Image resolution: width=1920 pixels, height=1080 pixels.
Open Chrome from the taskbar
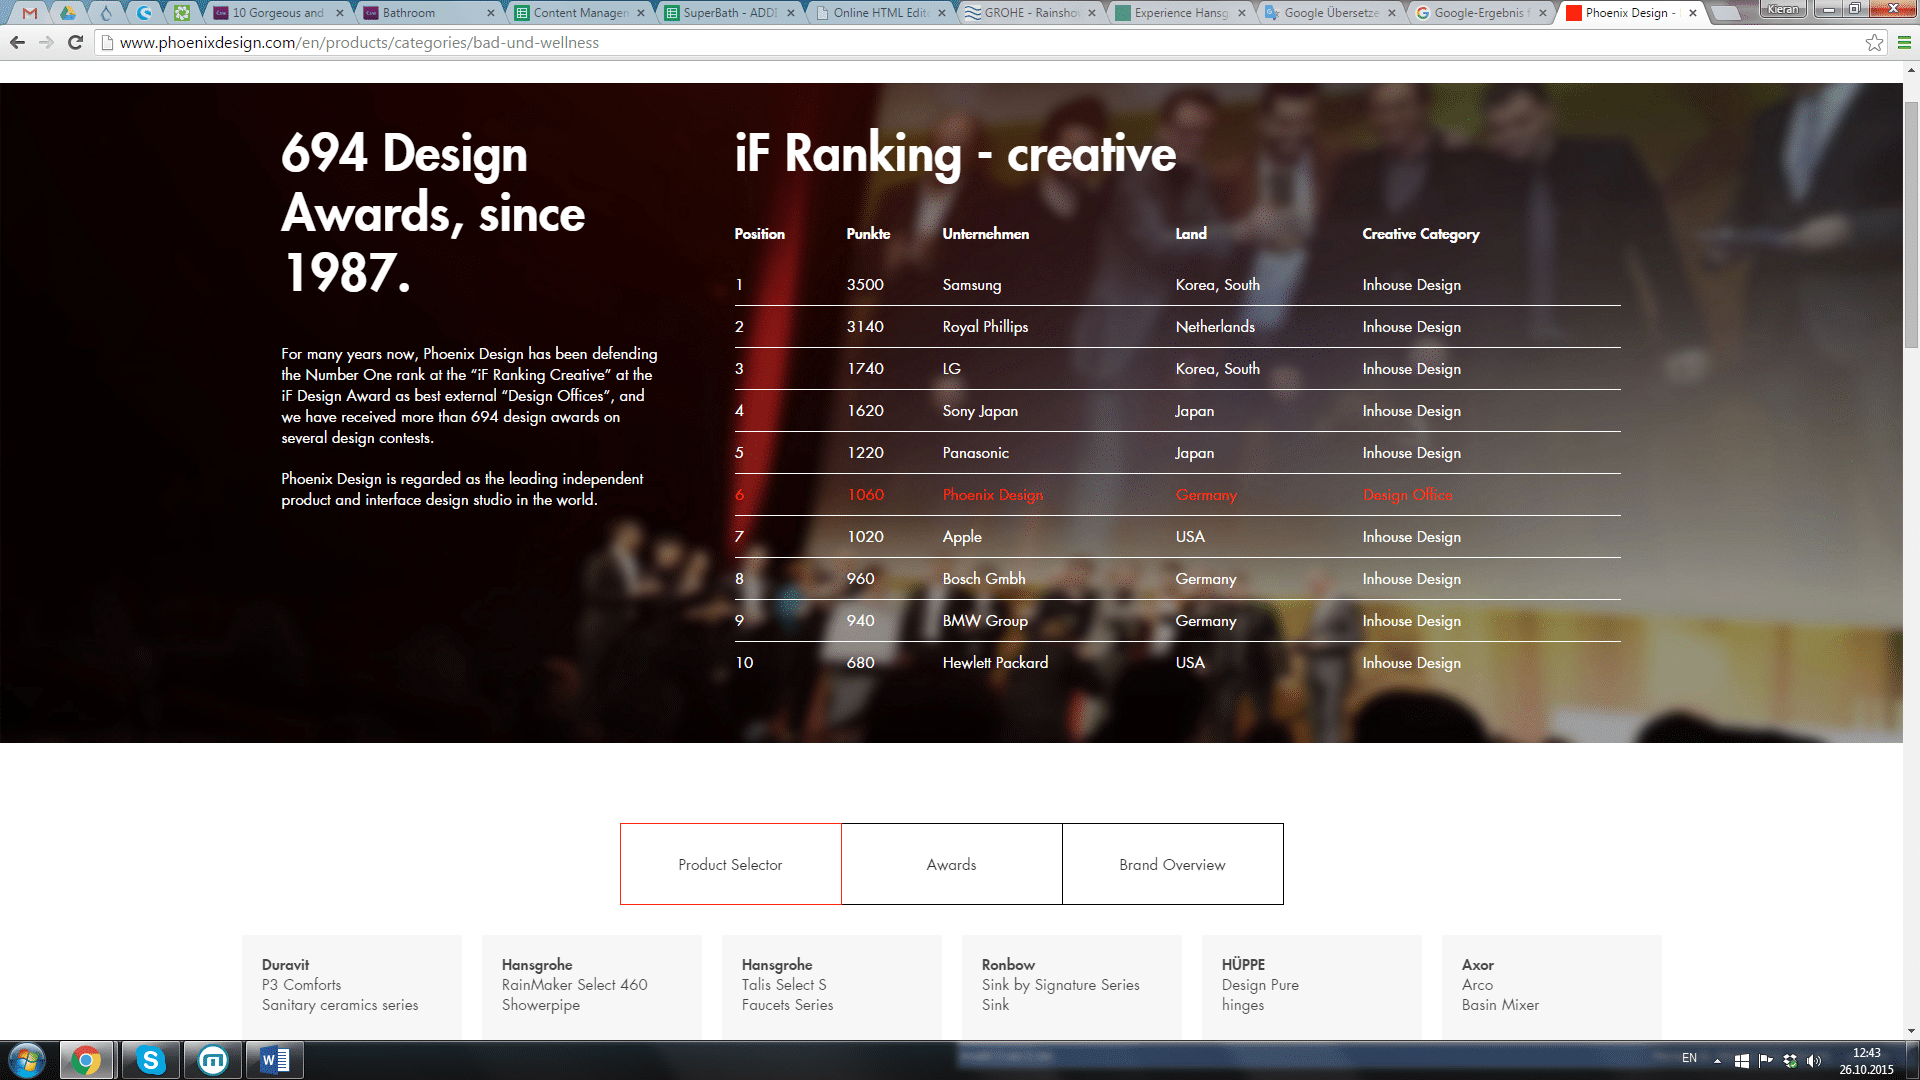[86, 1060]
